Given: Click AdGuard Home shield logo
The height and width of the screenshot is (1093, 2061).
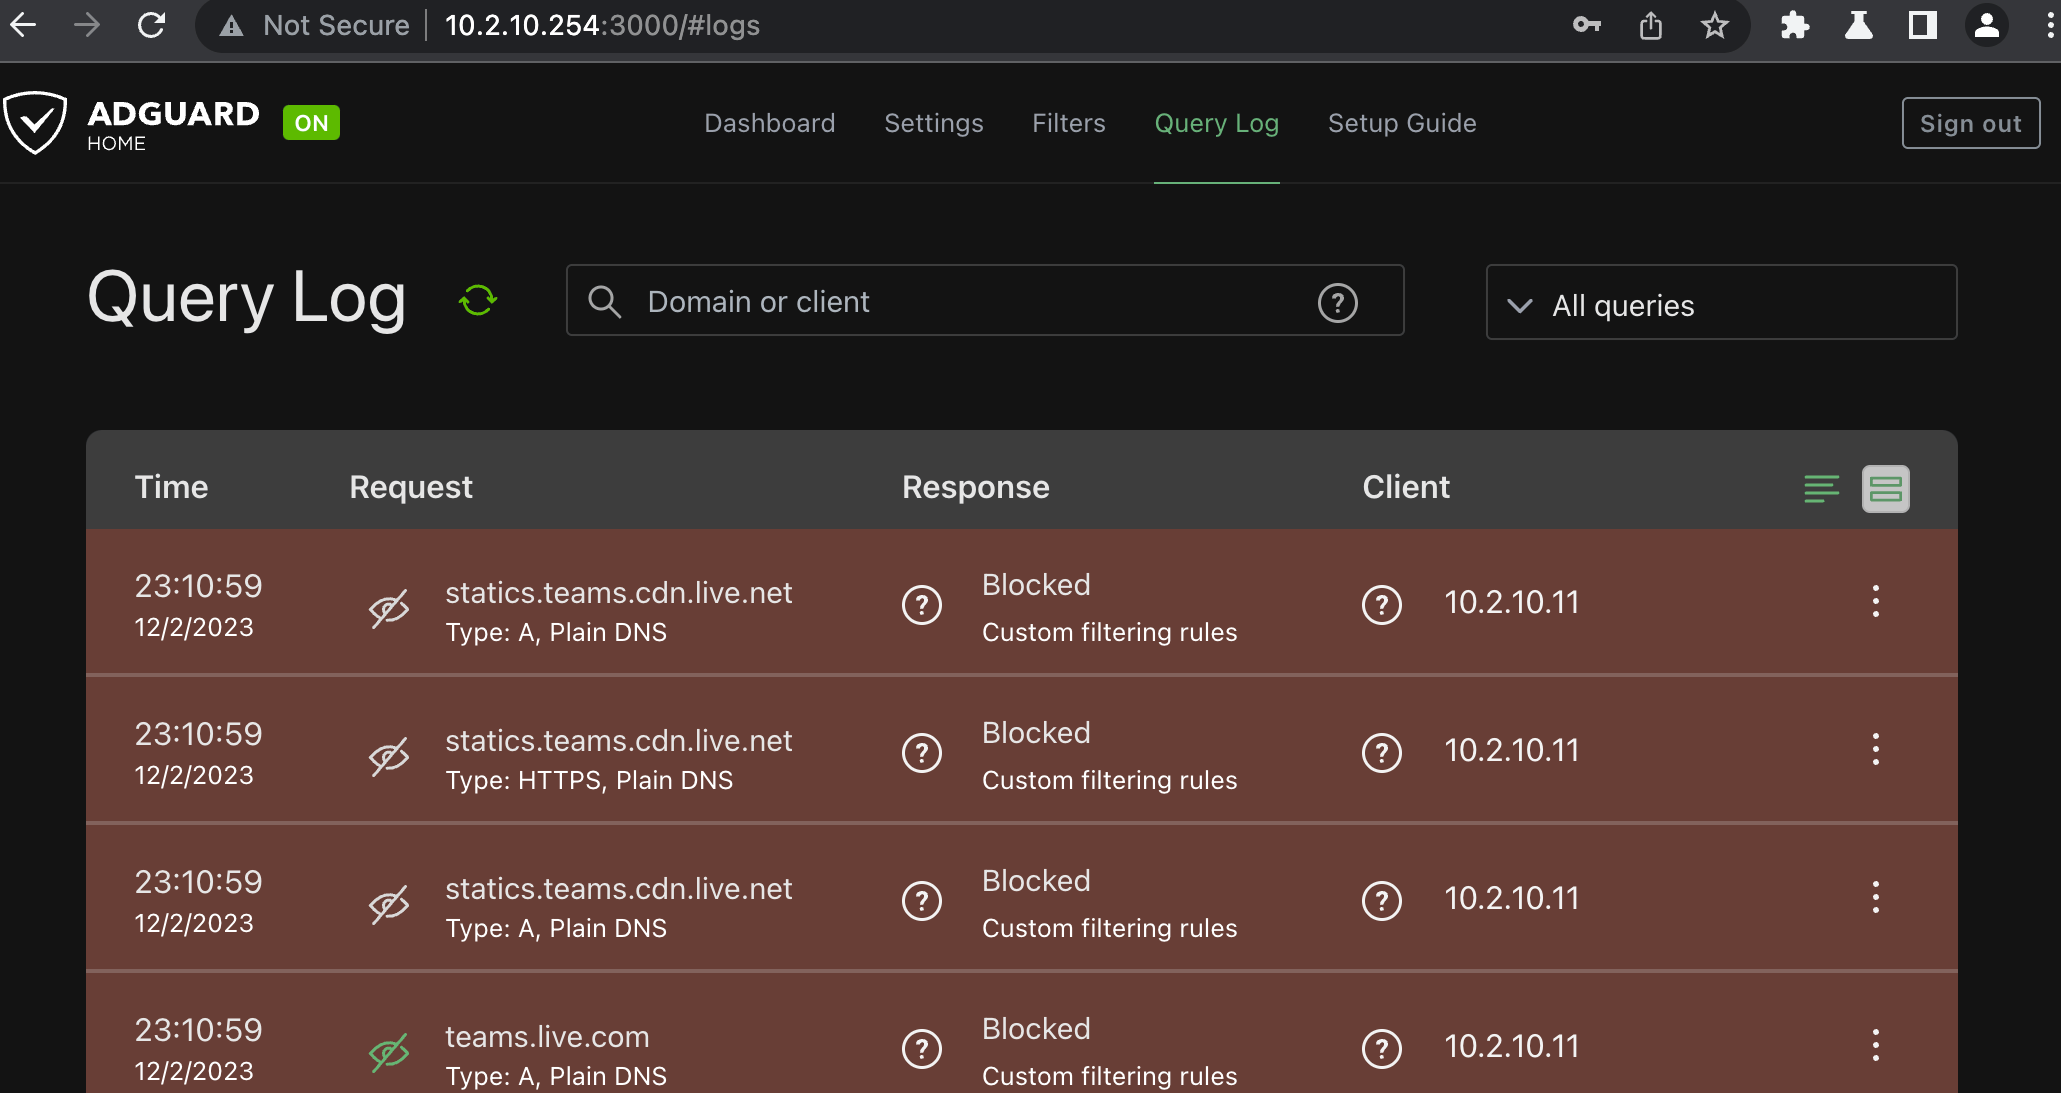Looking at the screenshot, I should click(35, 123).
